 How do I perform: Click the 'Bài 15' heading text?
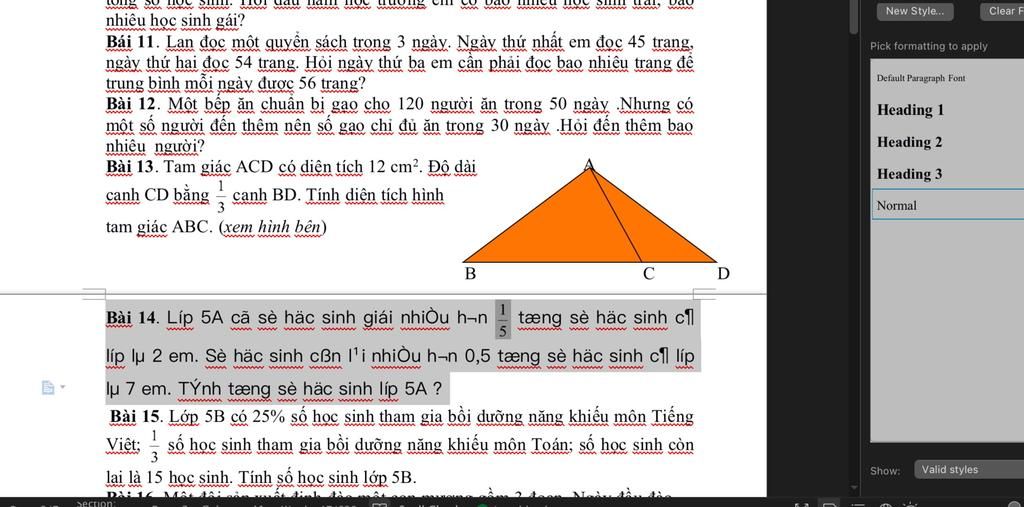136,416
